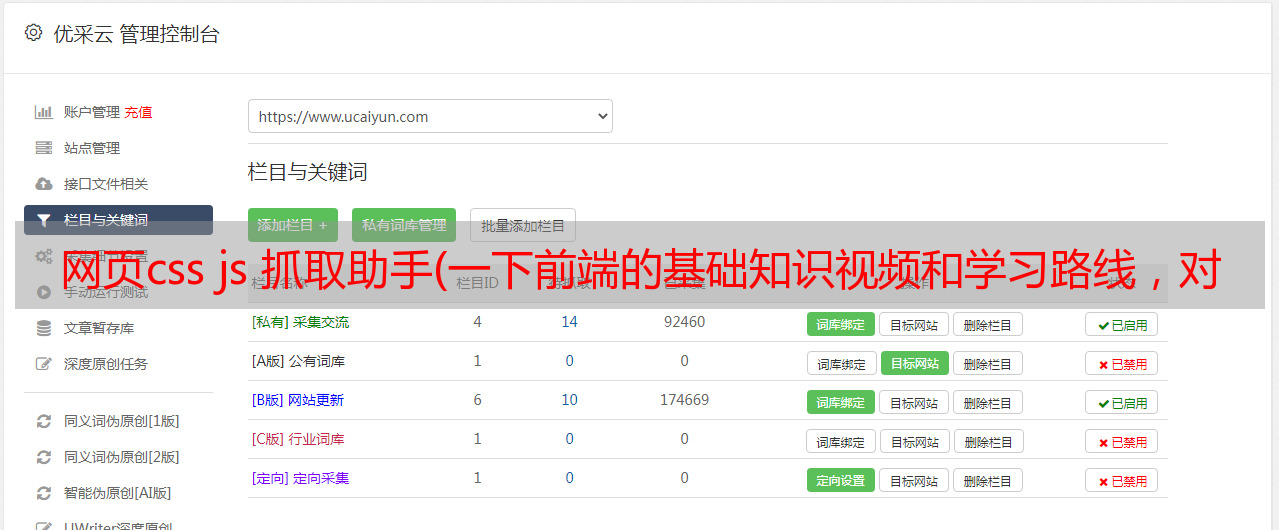The height and width of the screenshot is (530, 1279).
Task: Click 目标网站 in the 行业词库 row
Action: pyautogui.click(x=914, y=441)
